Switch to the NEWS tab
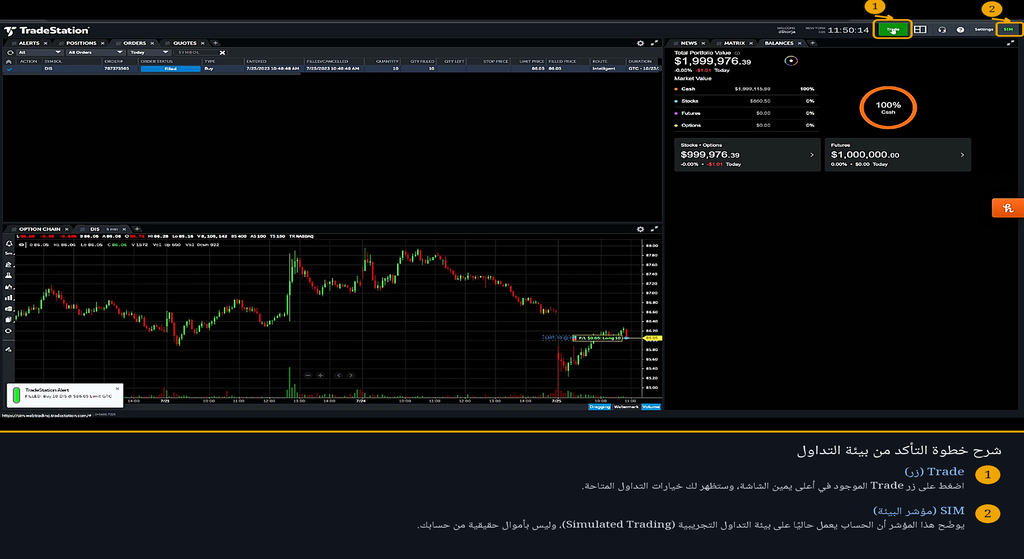The height and width of the screenshot is (559, 1024). click(688, 43)
